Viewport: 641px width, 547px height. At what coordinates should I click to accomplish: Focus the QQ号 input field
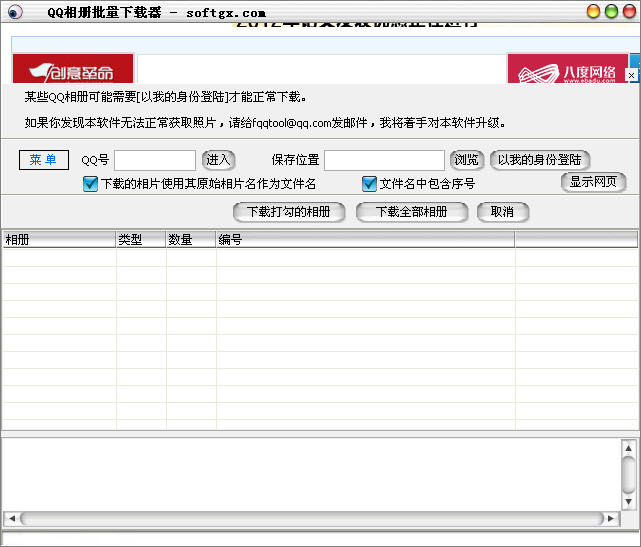point(155,160)
